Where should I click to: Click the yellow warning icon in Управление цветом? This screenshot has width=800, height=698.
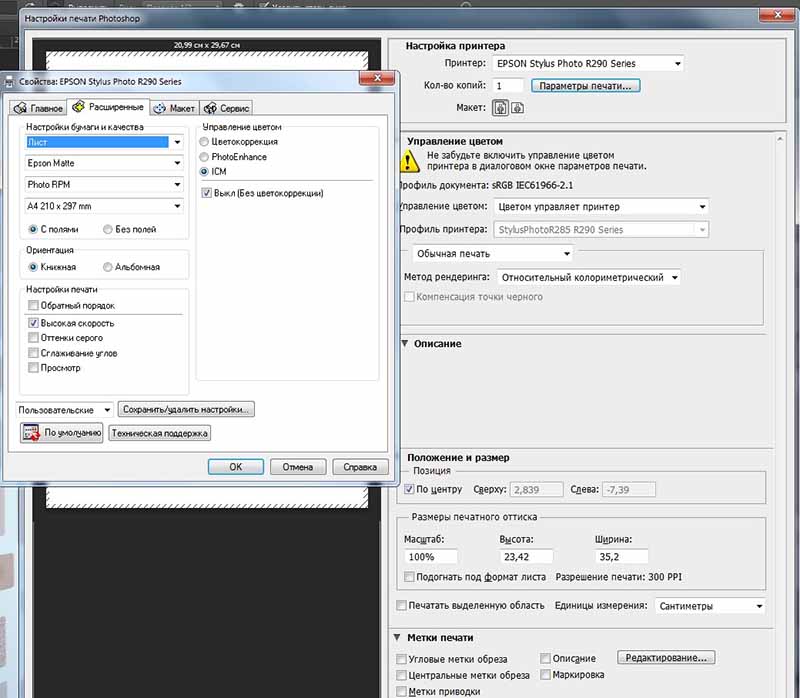coord(409,161)
